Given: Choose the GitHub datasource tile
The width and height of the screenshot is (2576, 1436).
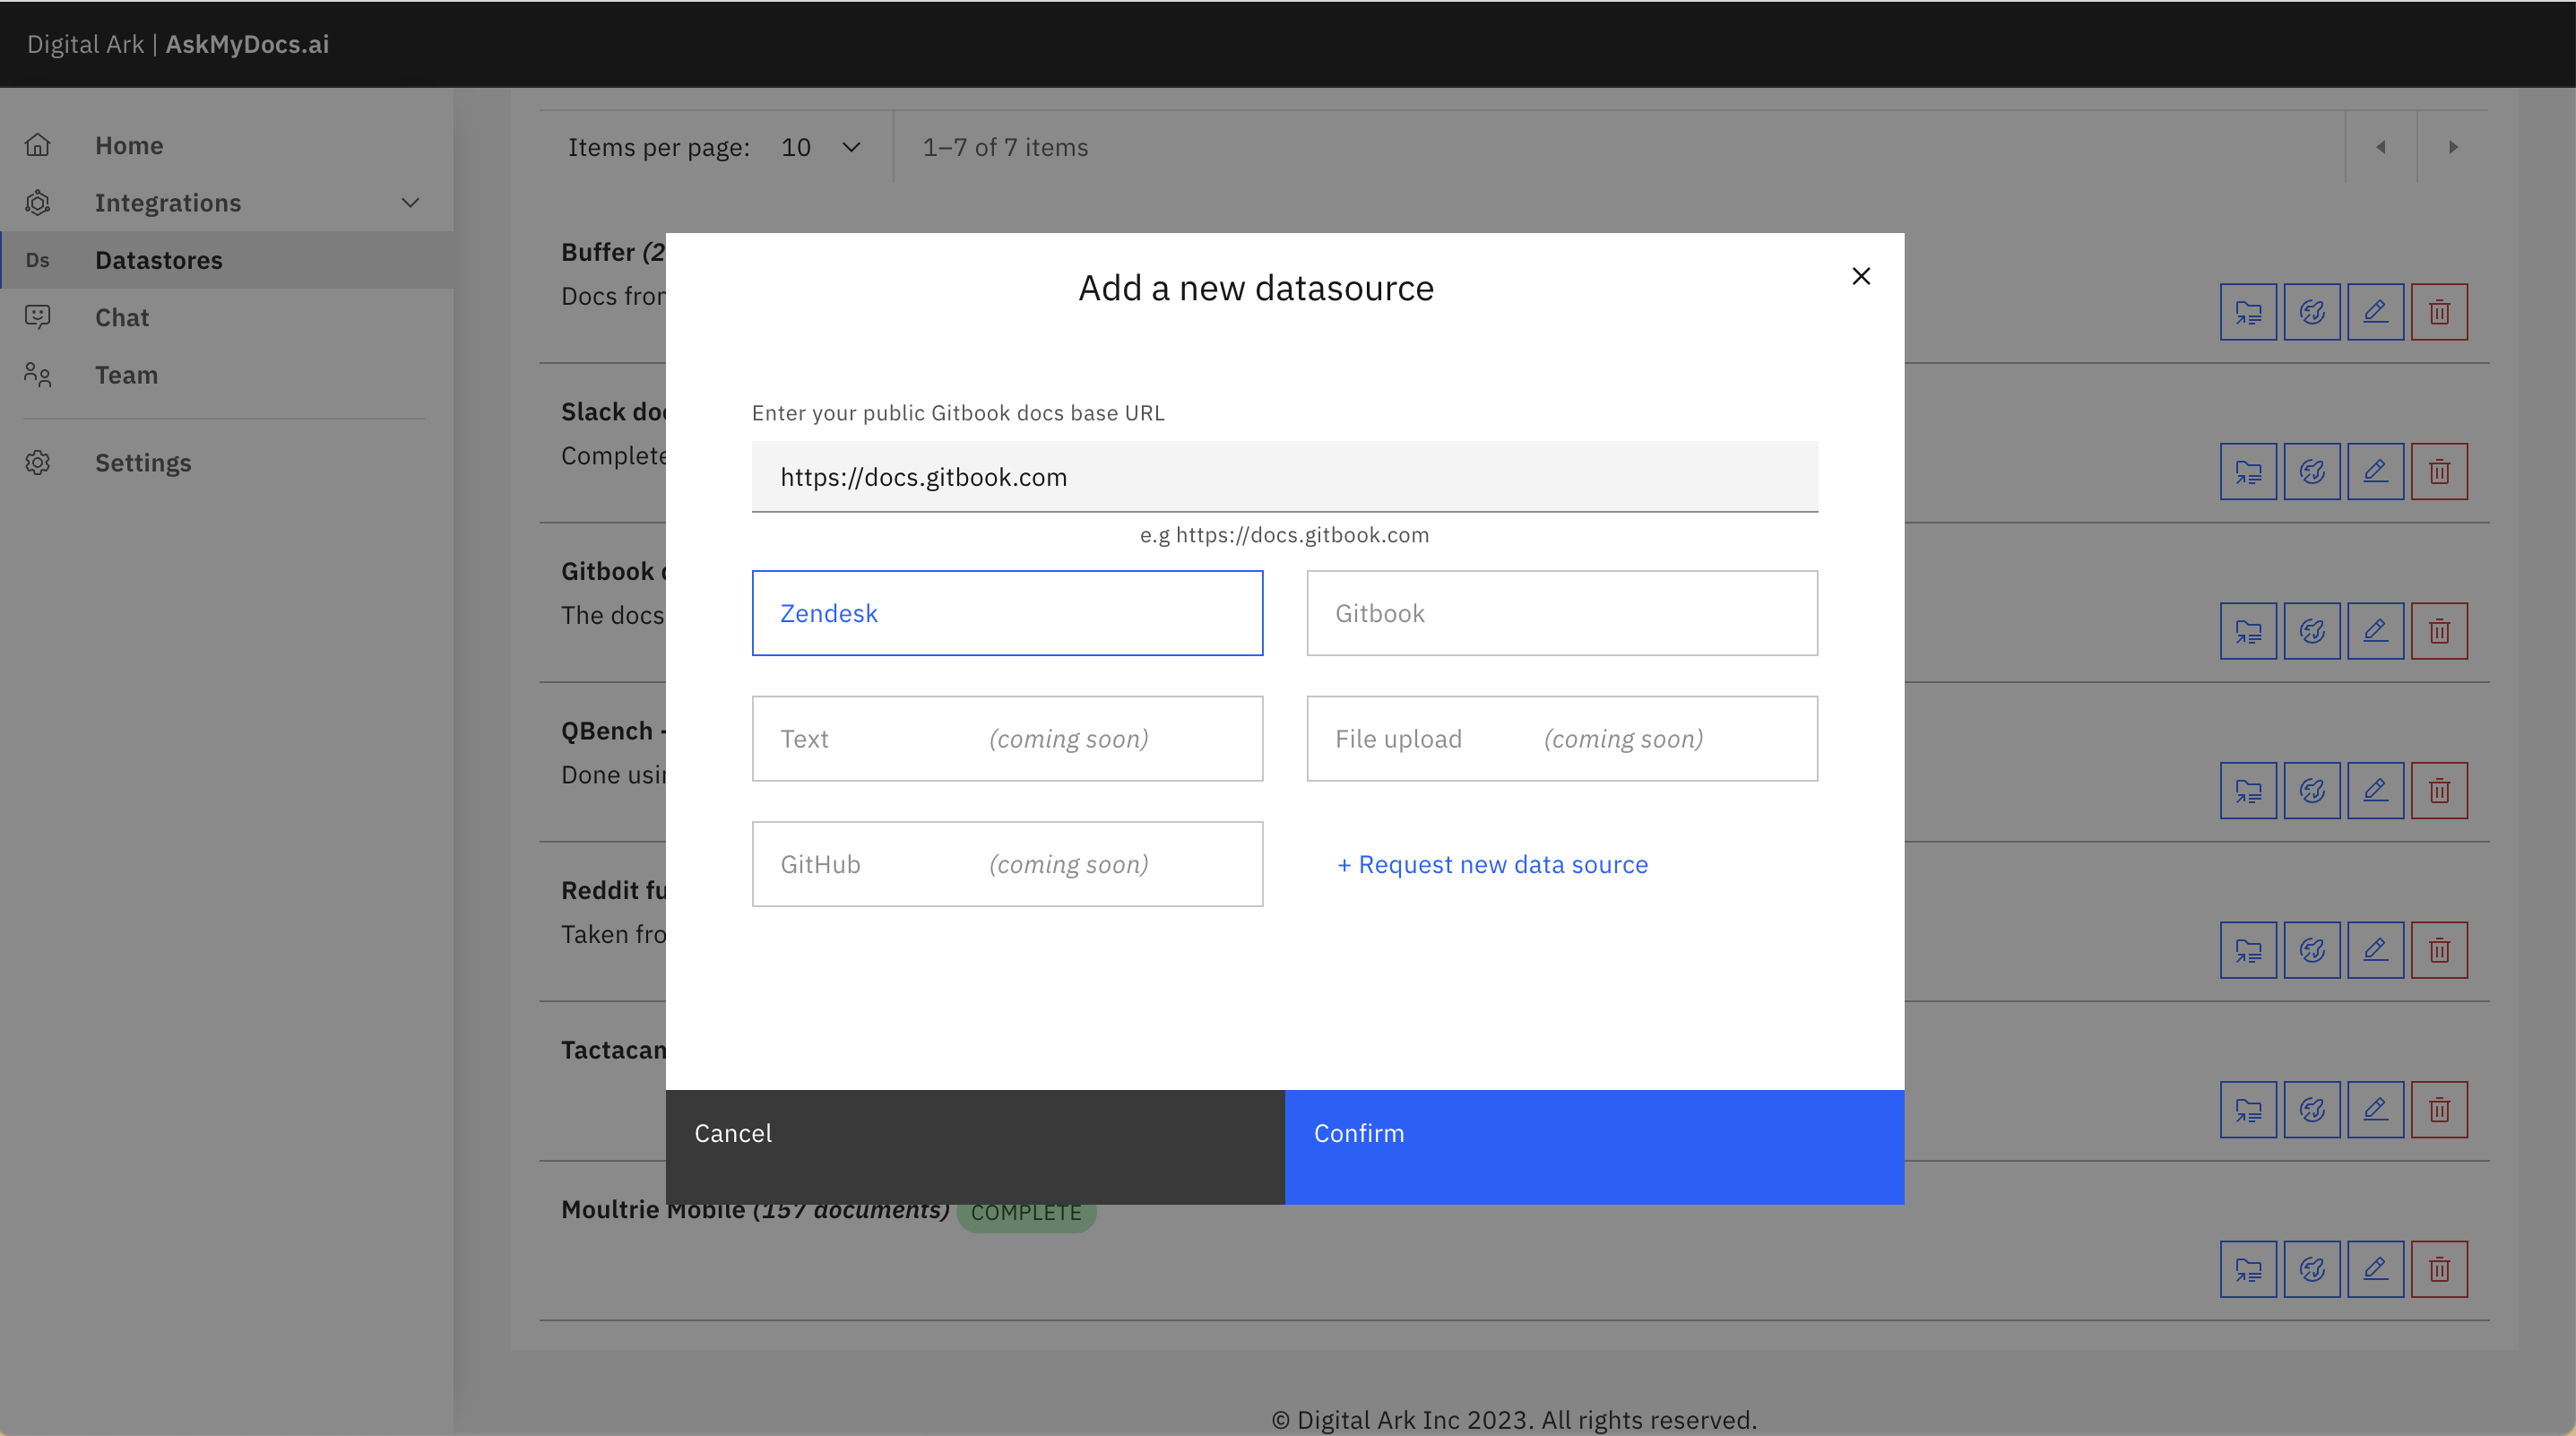Looking at the screenshot, I should pyautogui.click(x=1007, y=864).
